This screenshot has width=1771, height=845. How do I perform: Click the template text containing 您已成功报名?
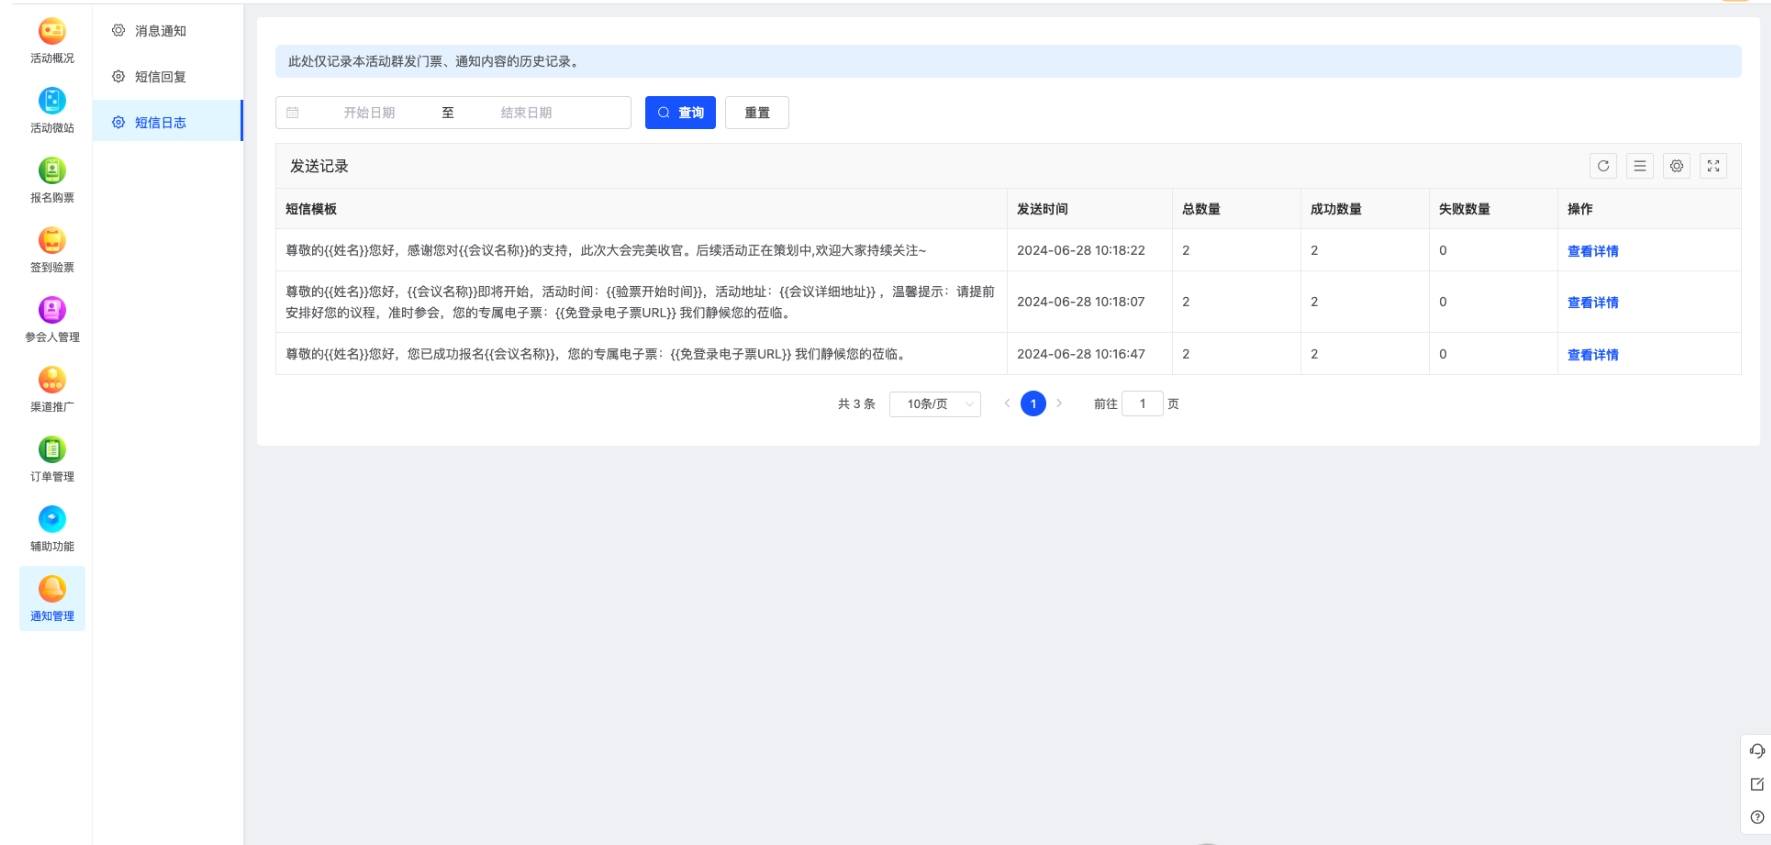[x=596, y=353]
